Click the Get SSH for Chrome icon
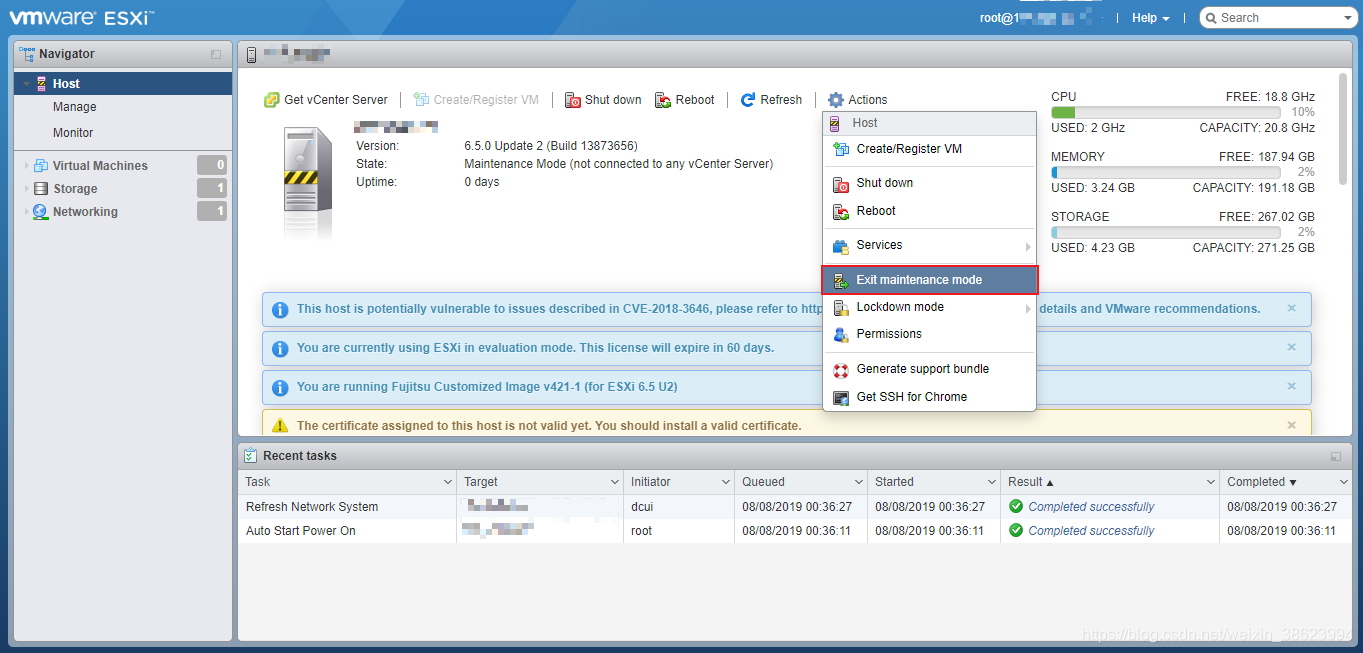Viewport: 1363px width, 653px height. coord(841,398)
